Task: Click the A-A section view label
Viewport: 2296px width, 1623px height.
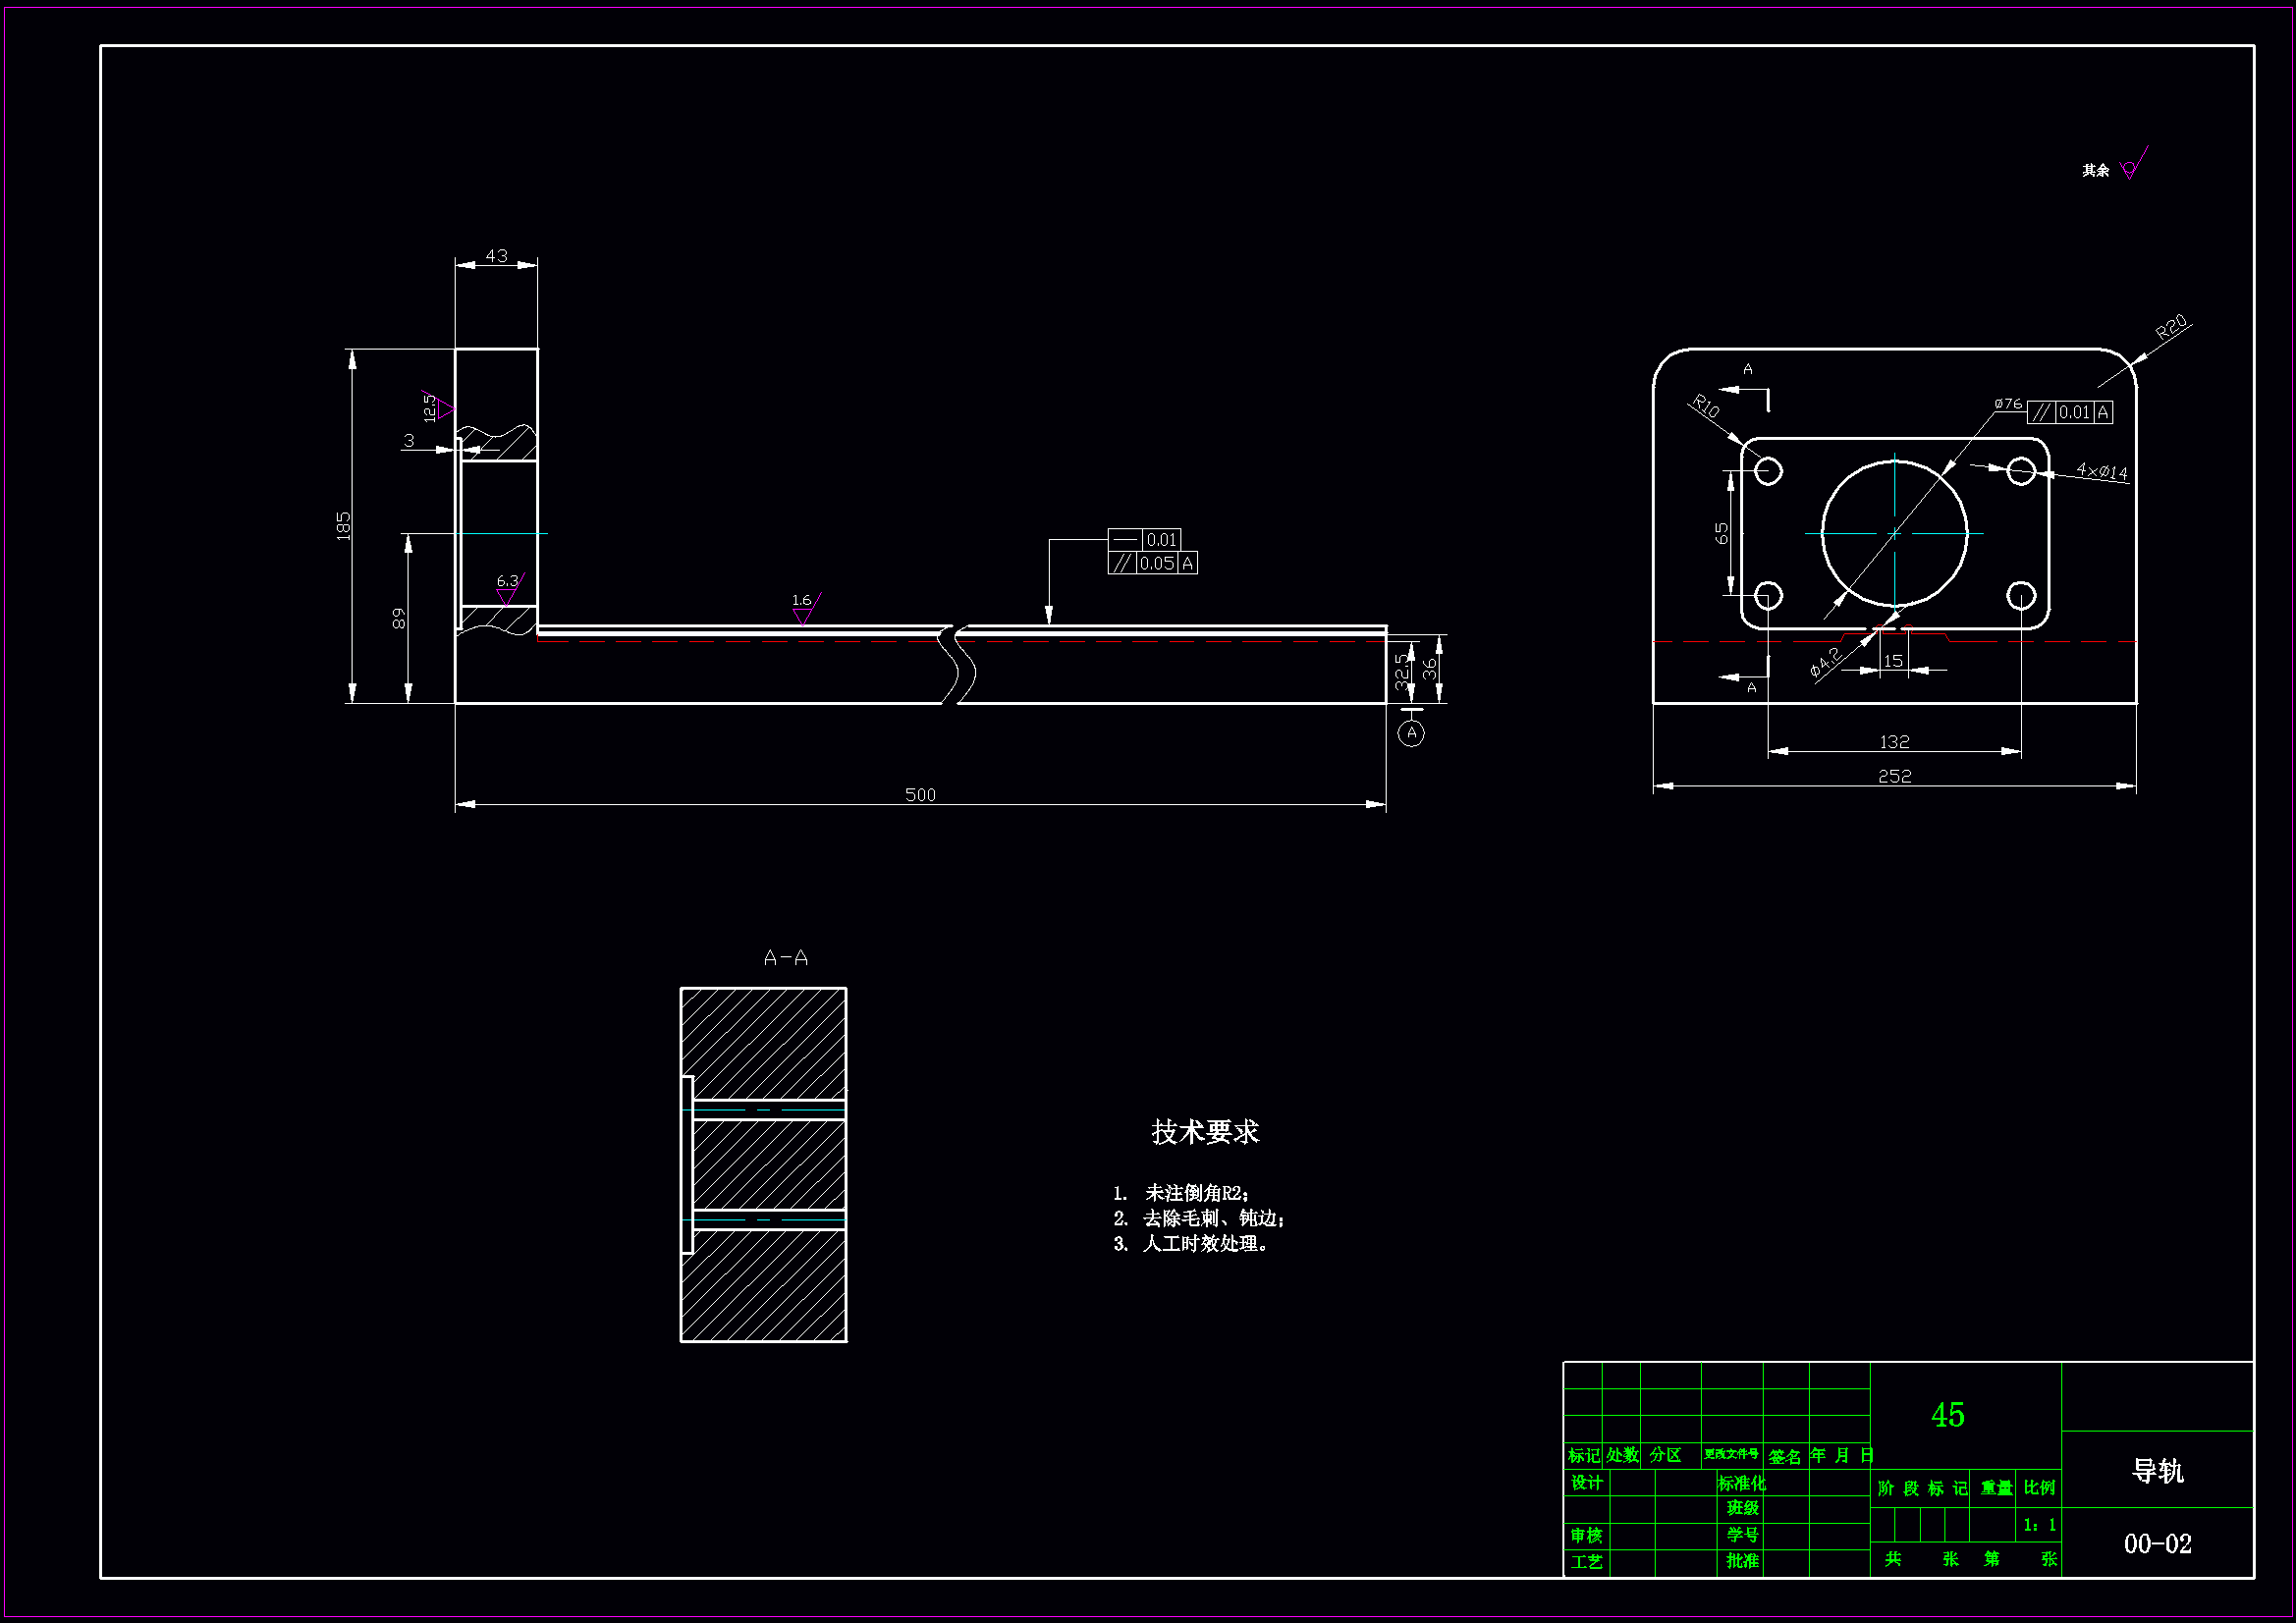Action: coord(785,958)
